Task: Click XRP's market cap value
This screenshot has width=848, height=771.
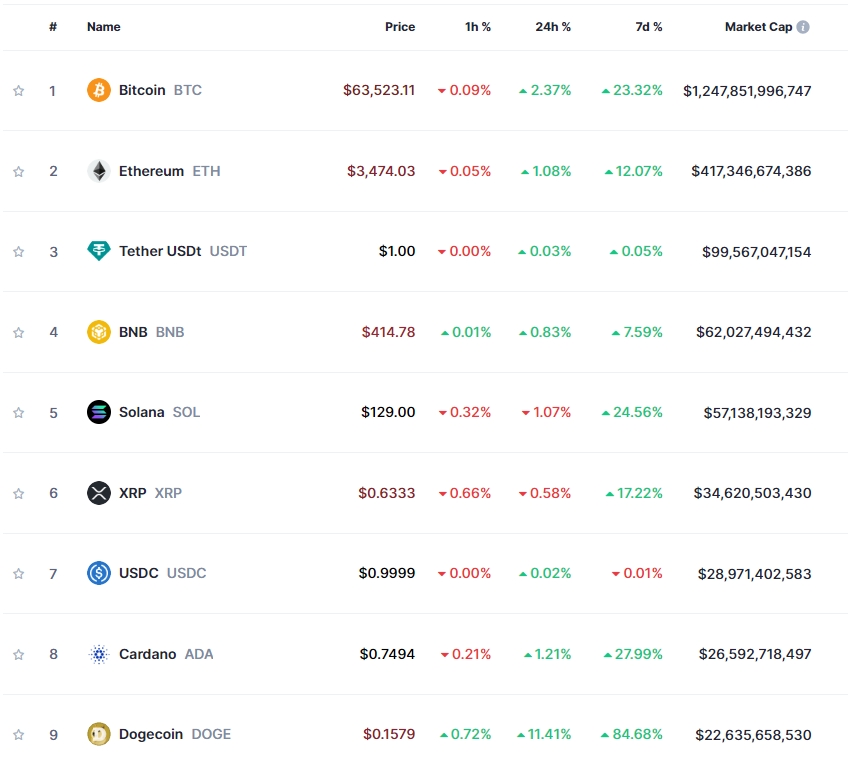Action: click(x=752, y=493)
